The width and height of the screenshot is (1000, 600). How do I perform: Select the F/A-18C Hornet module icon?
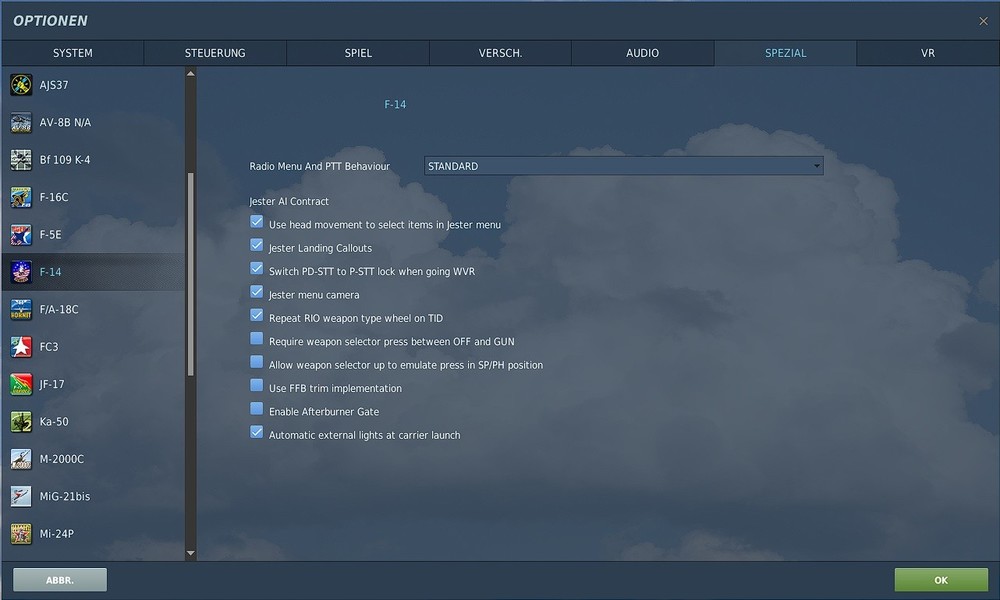pos(21,309)
